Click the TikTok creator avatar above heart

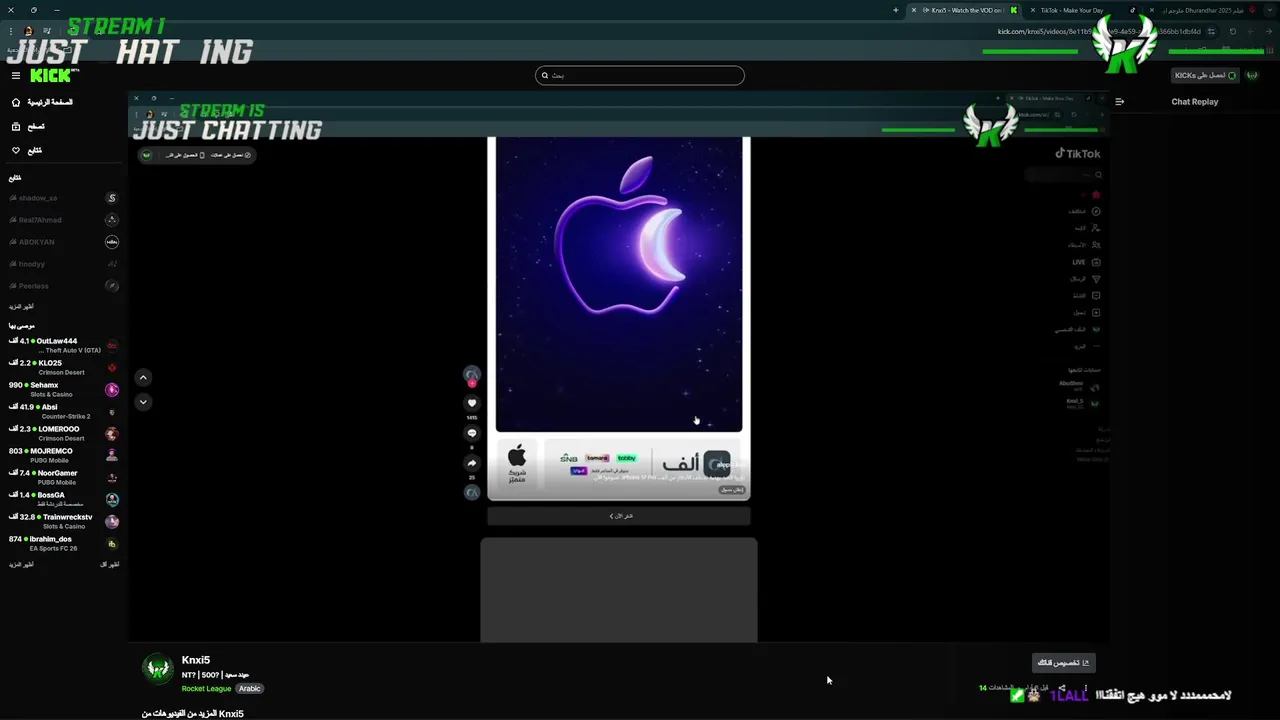tap(472, 374)
